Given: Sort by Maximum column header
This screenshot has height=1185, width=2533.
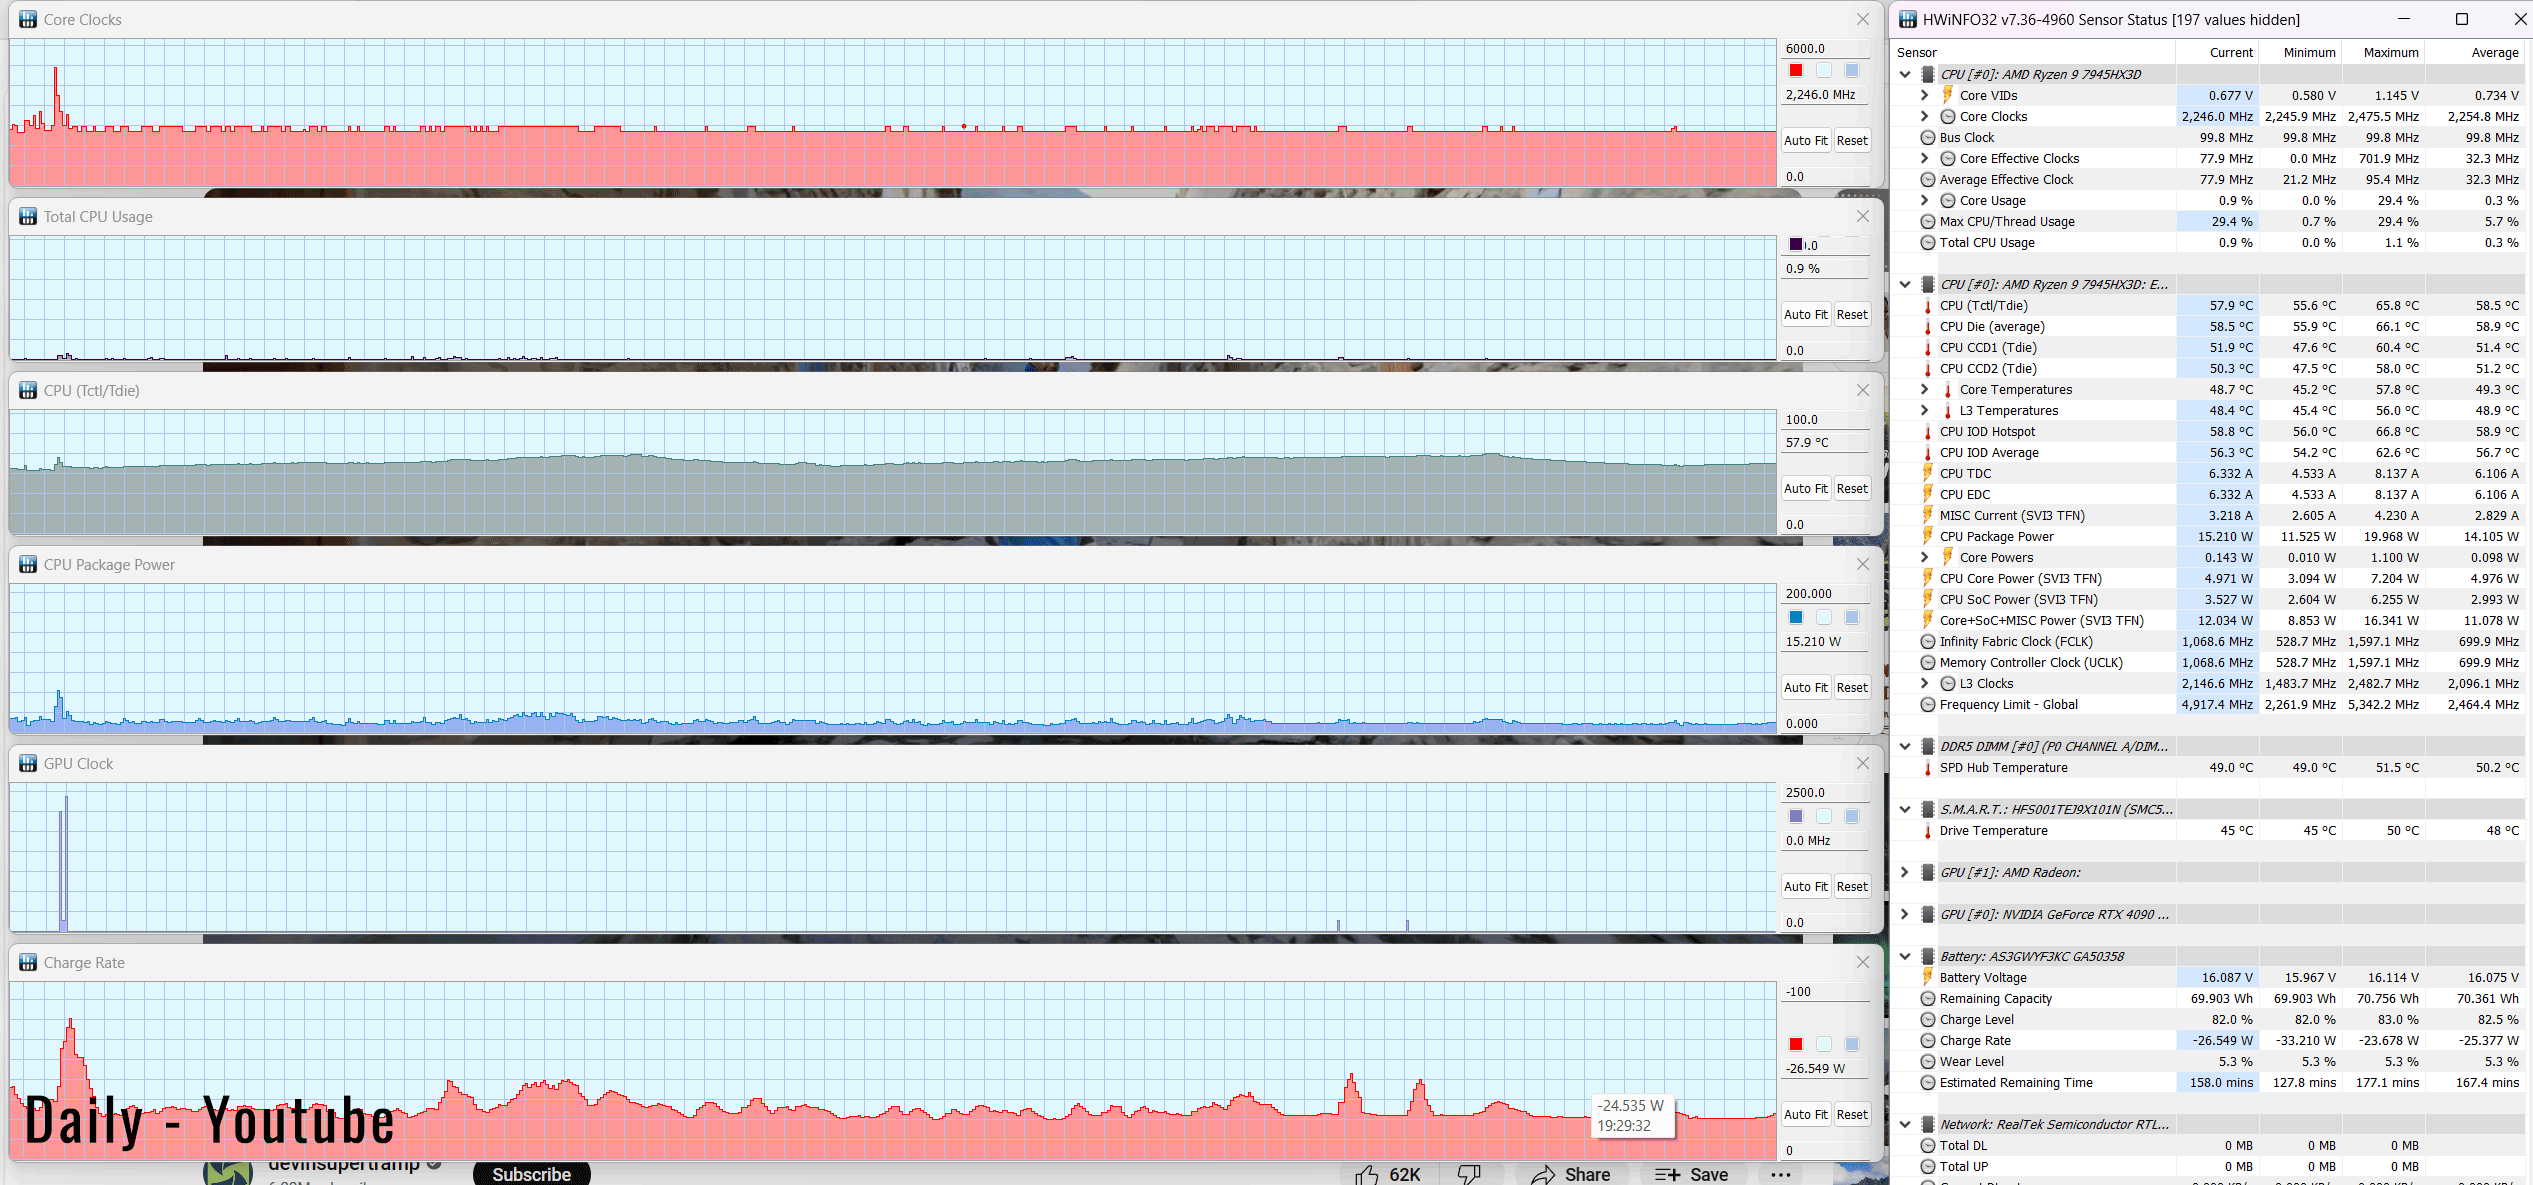Looking at the screenshot, I should (2383, 52).
